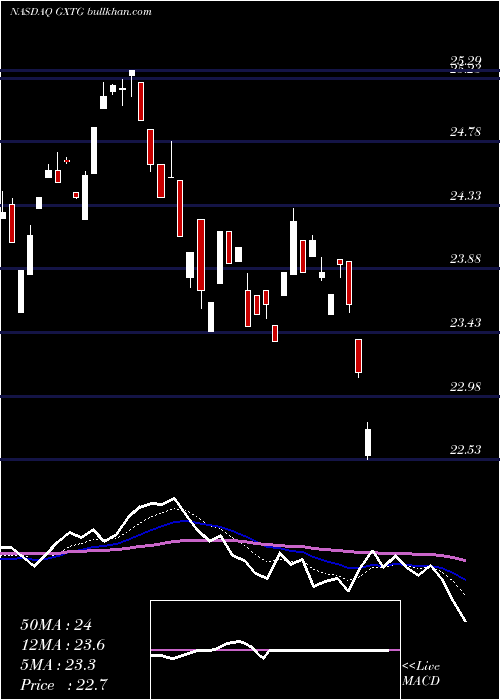Click the topmost candlestick near 25.29

click(x=132, y=83)
